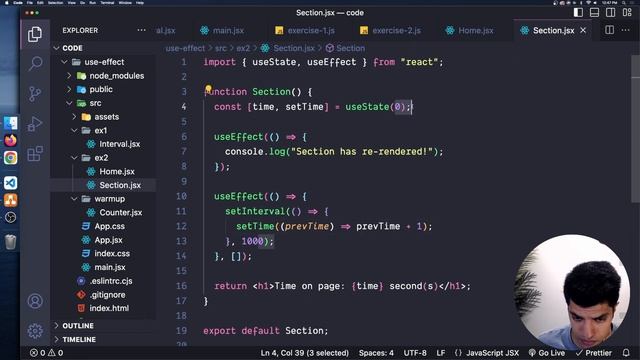Close the Section.jsx tab
This screenshot has height=360, width=640.
[583, 30]
